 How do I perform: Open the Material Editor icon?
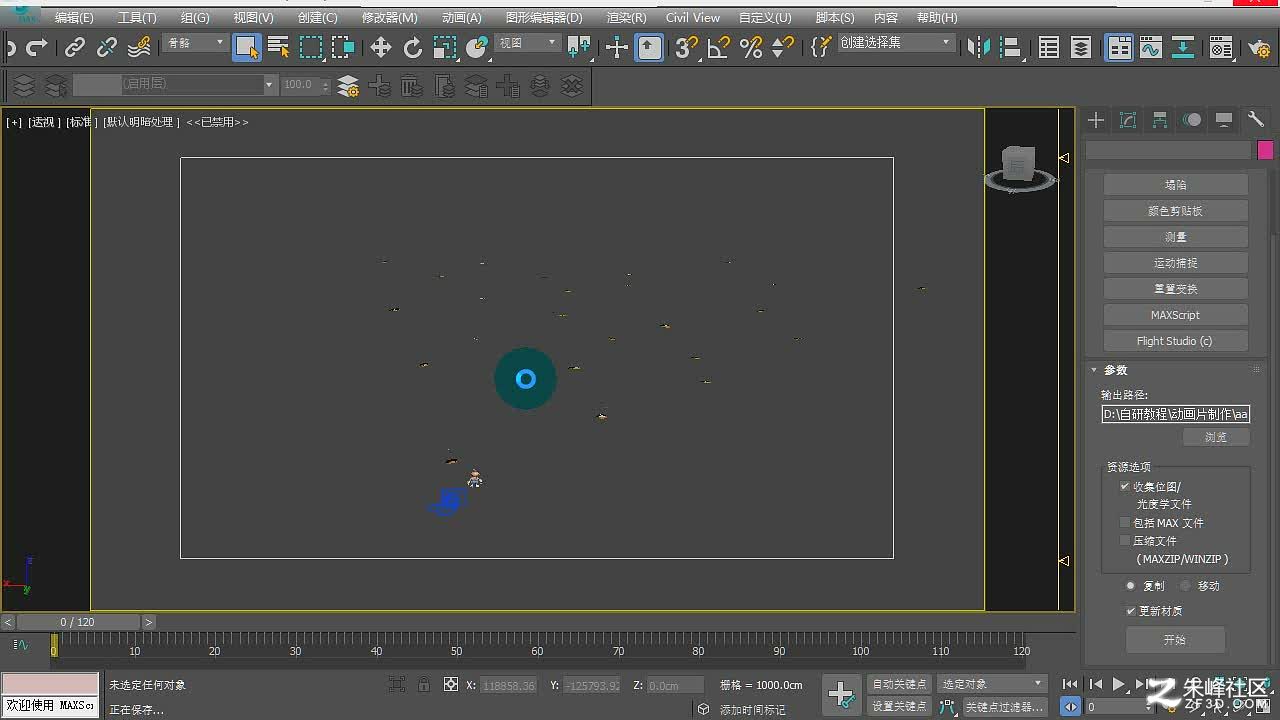pos(1221,47)
